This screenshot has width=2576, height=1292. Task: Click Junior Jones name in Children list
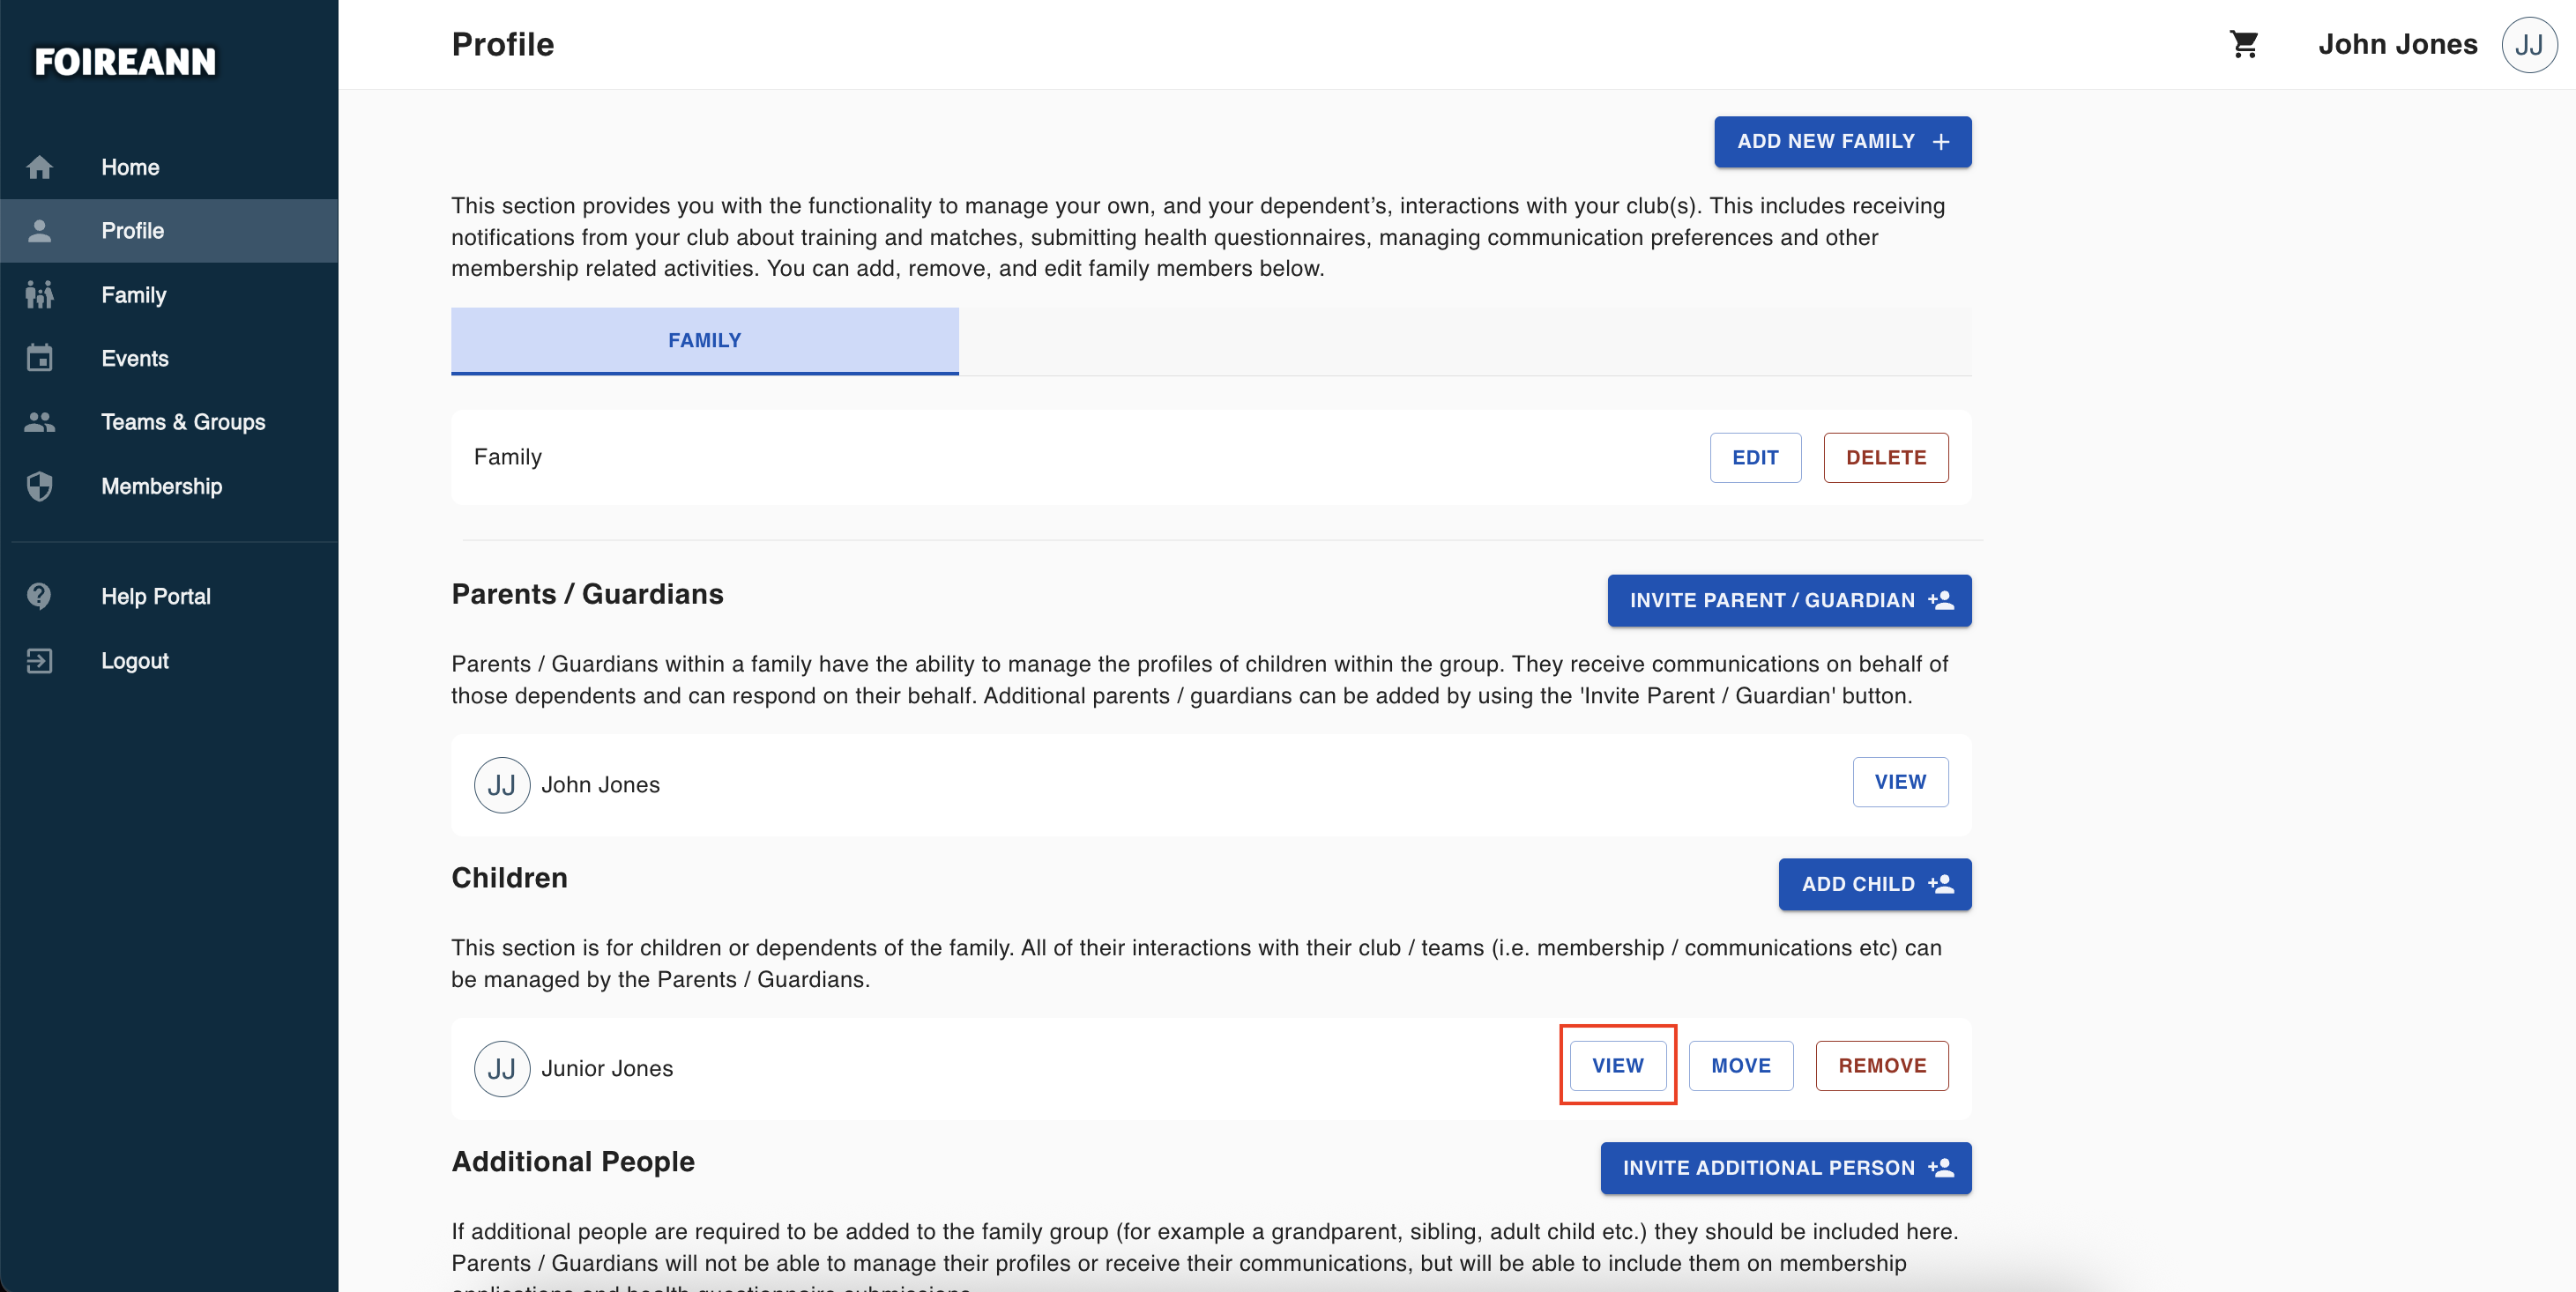(x=607, y=1069)
